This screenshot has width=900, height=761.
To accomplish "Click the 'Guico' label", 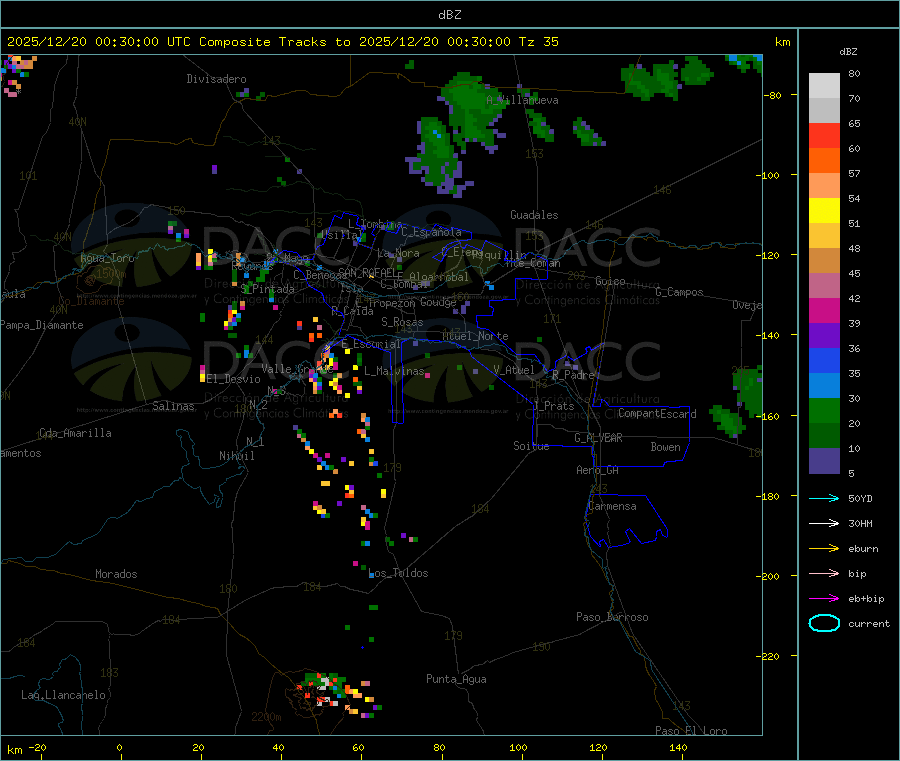I will click(610, 281).
